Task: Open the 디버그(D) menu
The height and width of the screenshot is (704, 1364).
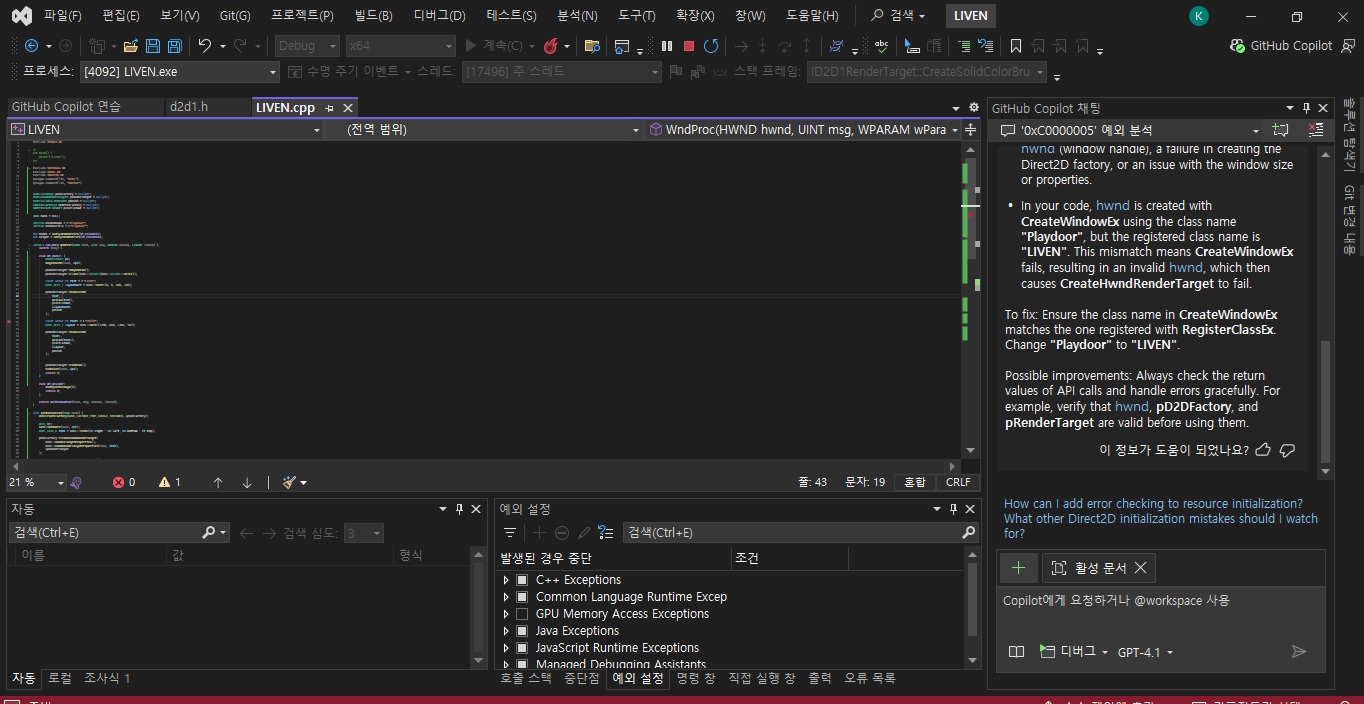Action: (439, 16)
